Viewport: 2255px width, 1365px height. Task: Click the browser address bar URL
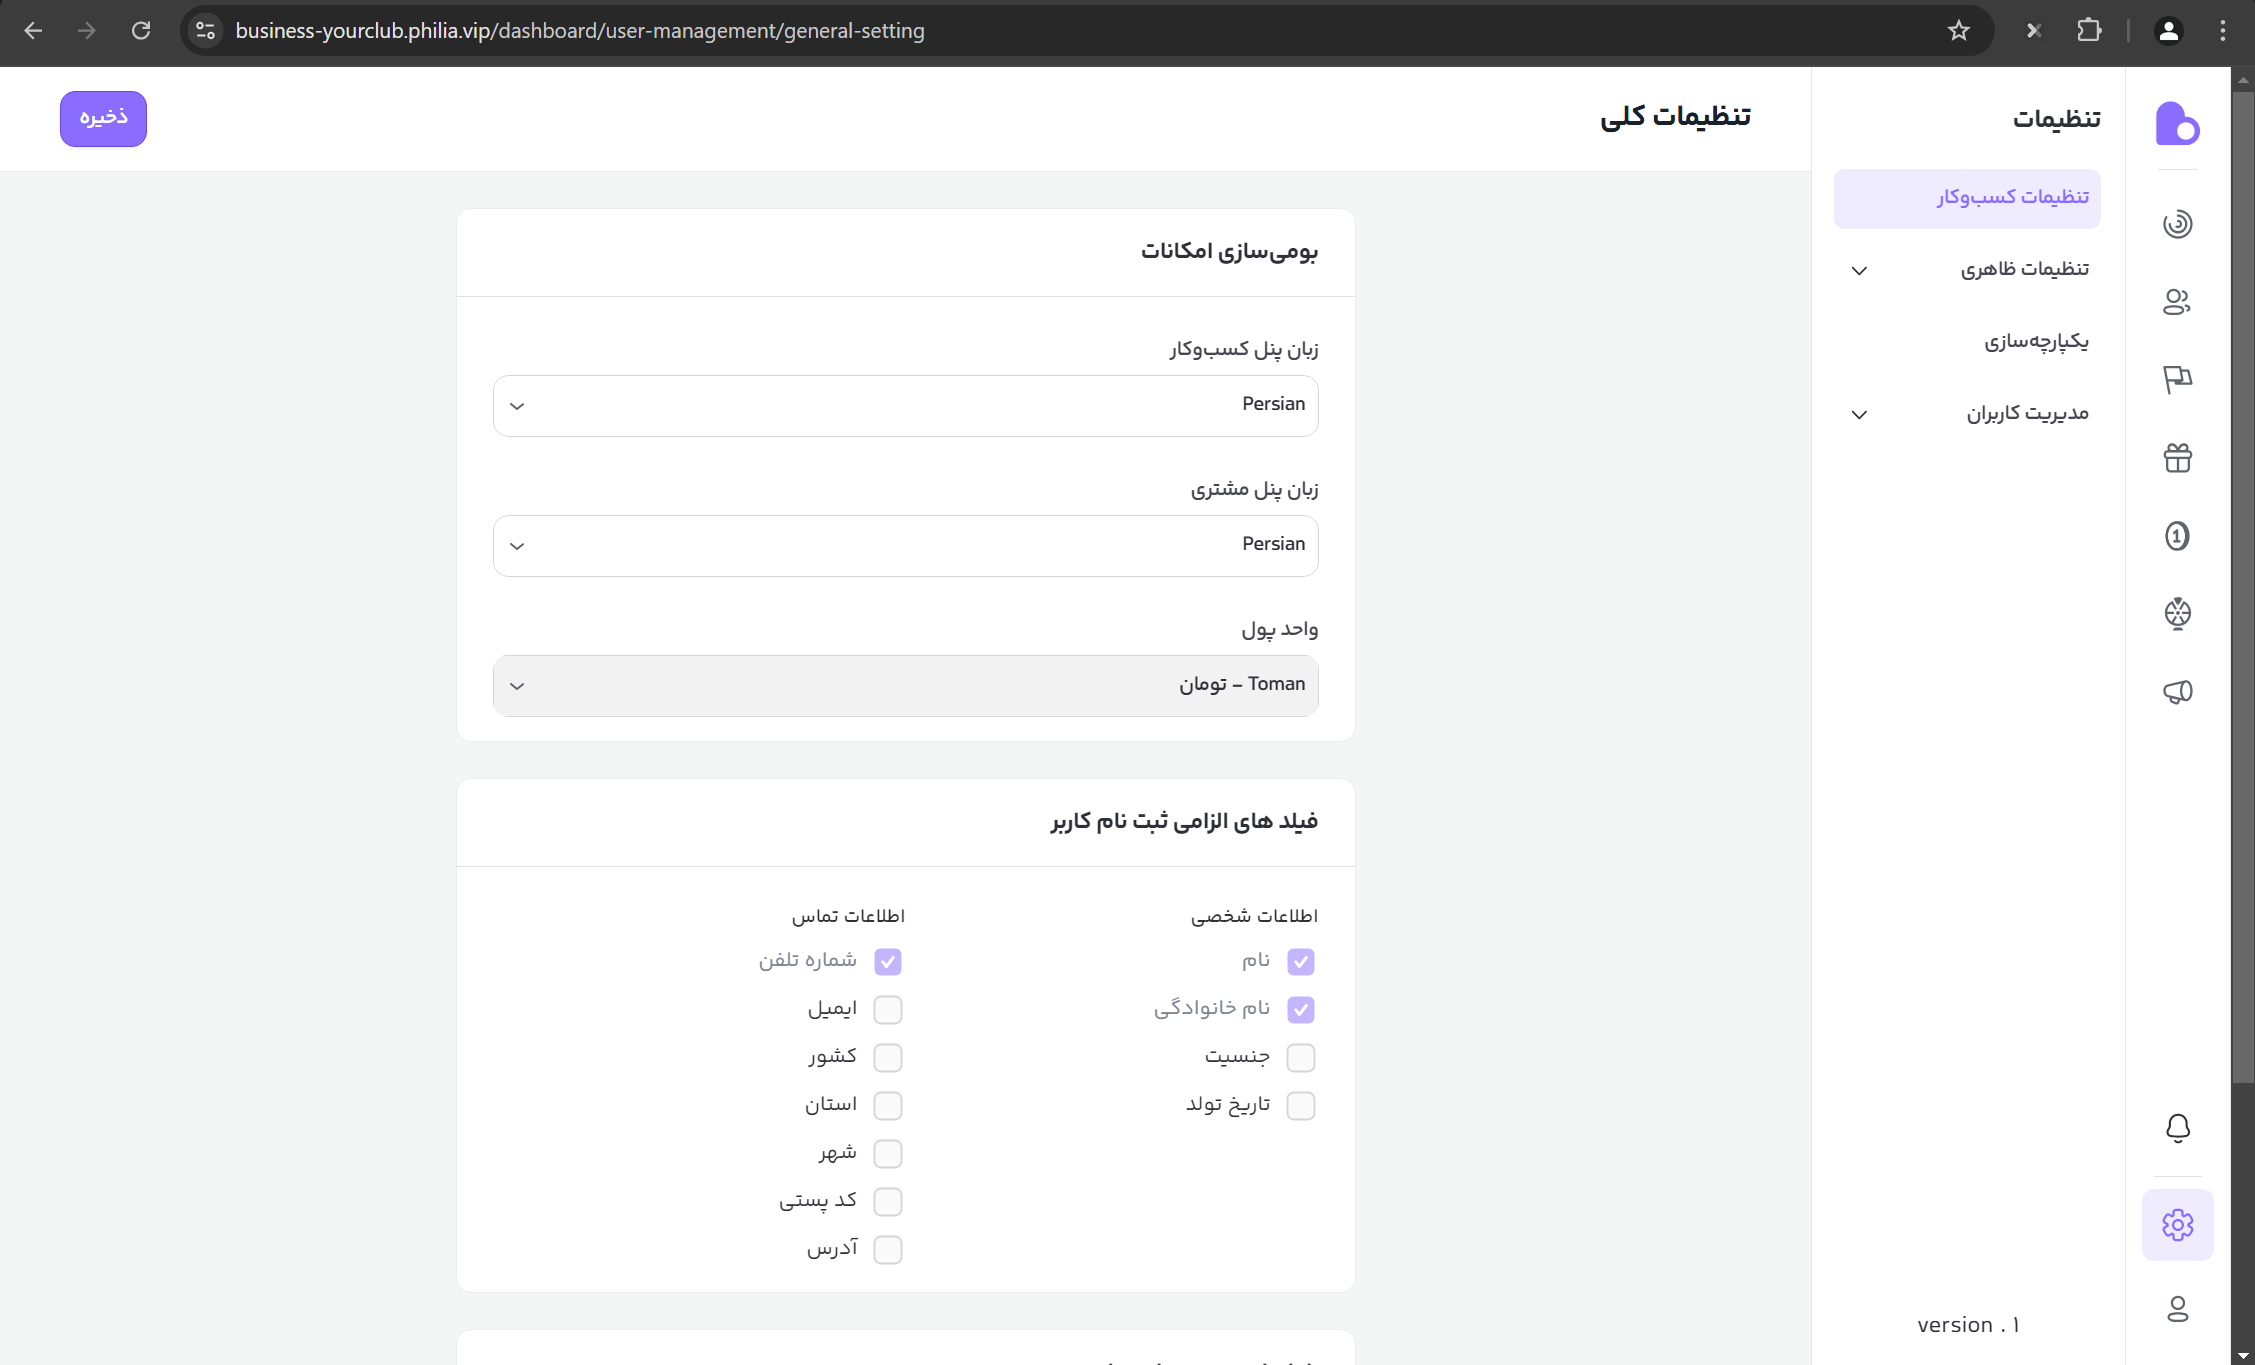[580, 31]
